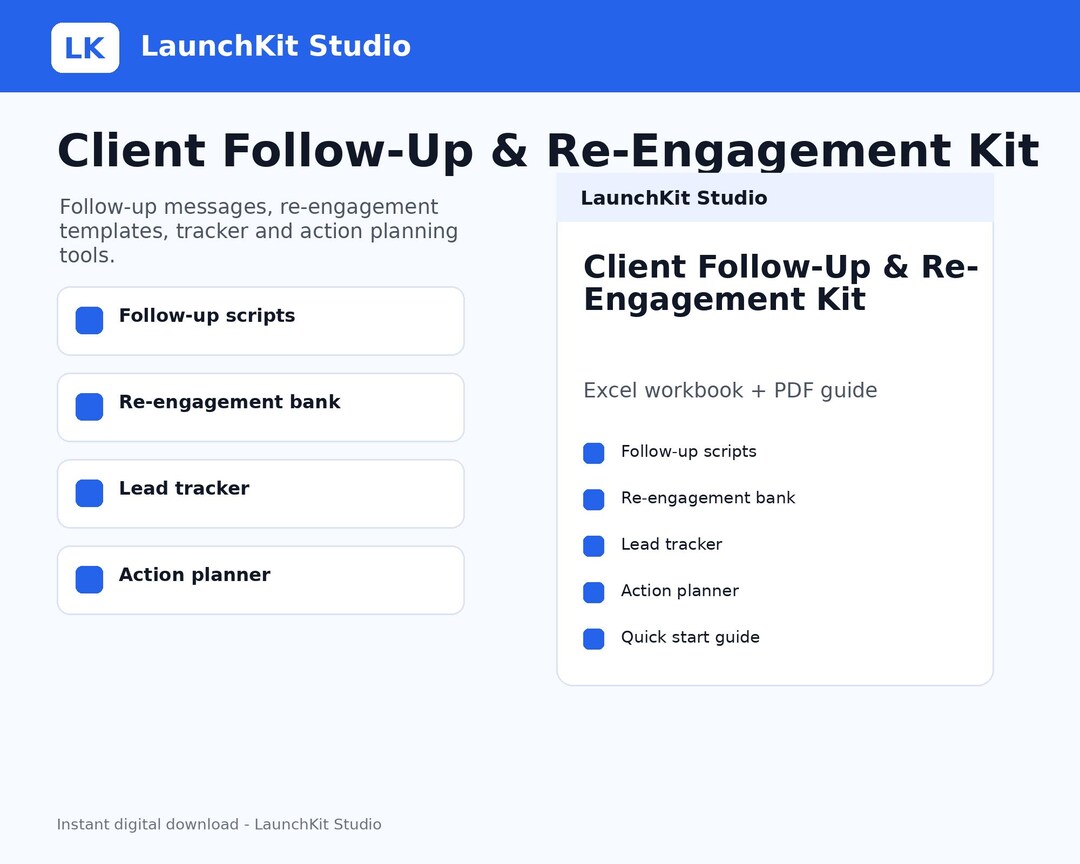Open the Action planner card

(x=260, y=580)
